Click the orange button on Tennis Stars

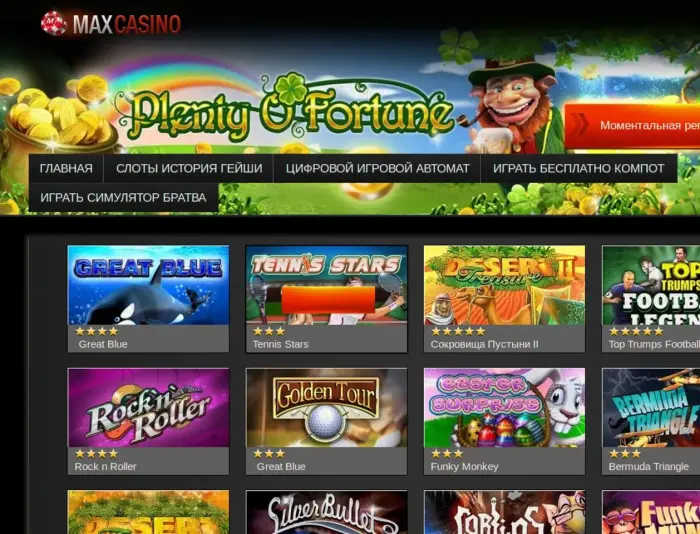328,300
